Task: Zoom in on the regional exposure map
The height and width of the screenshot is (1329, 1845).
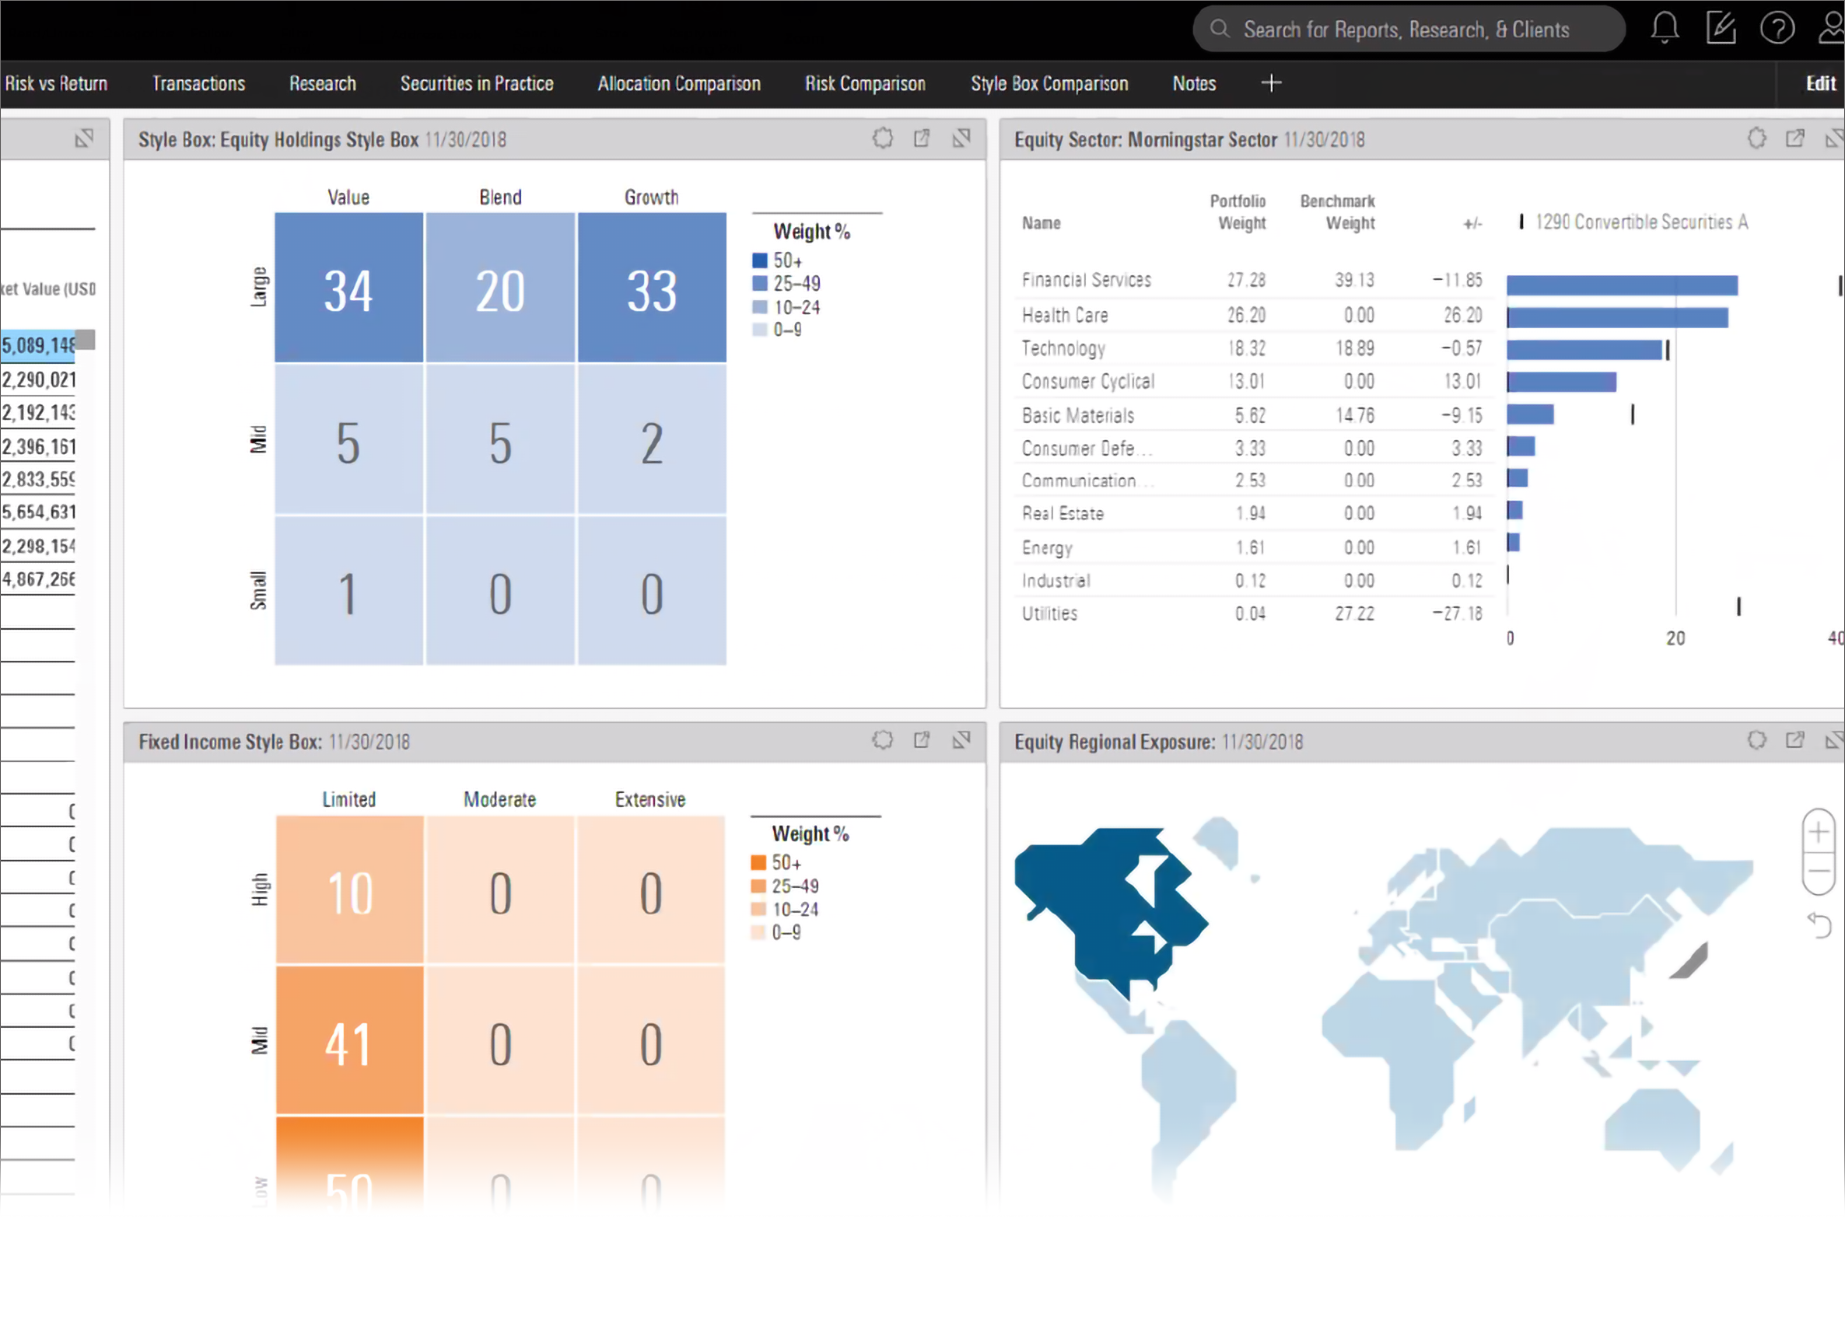Action: coord(1818,832)
